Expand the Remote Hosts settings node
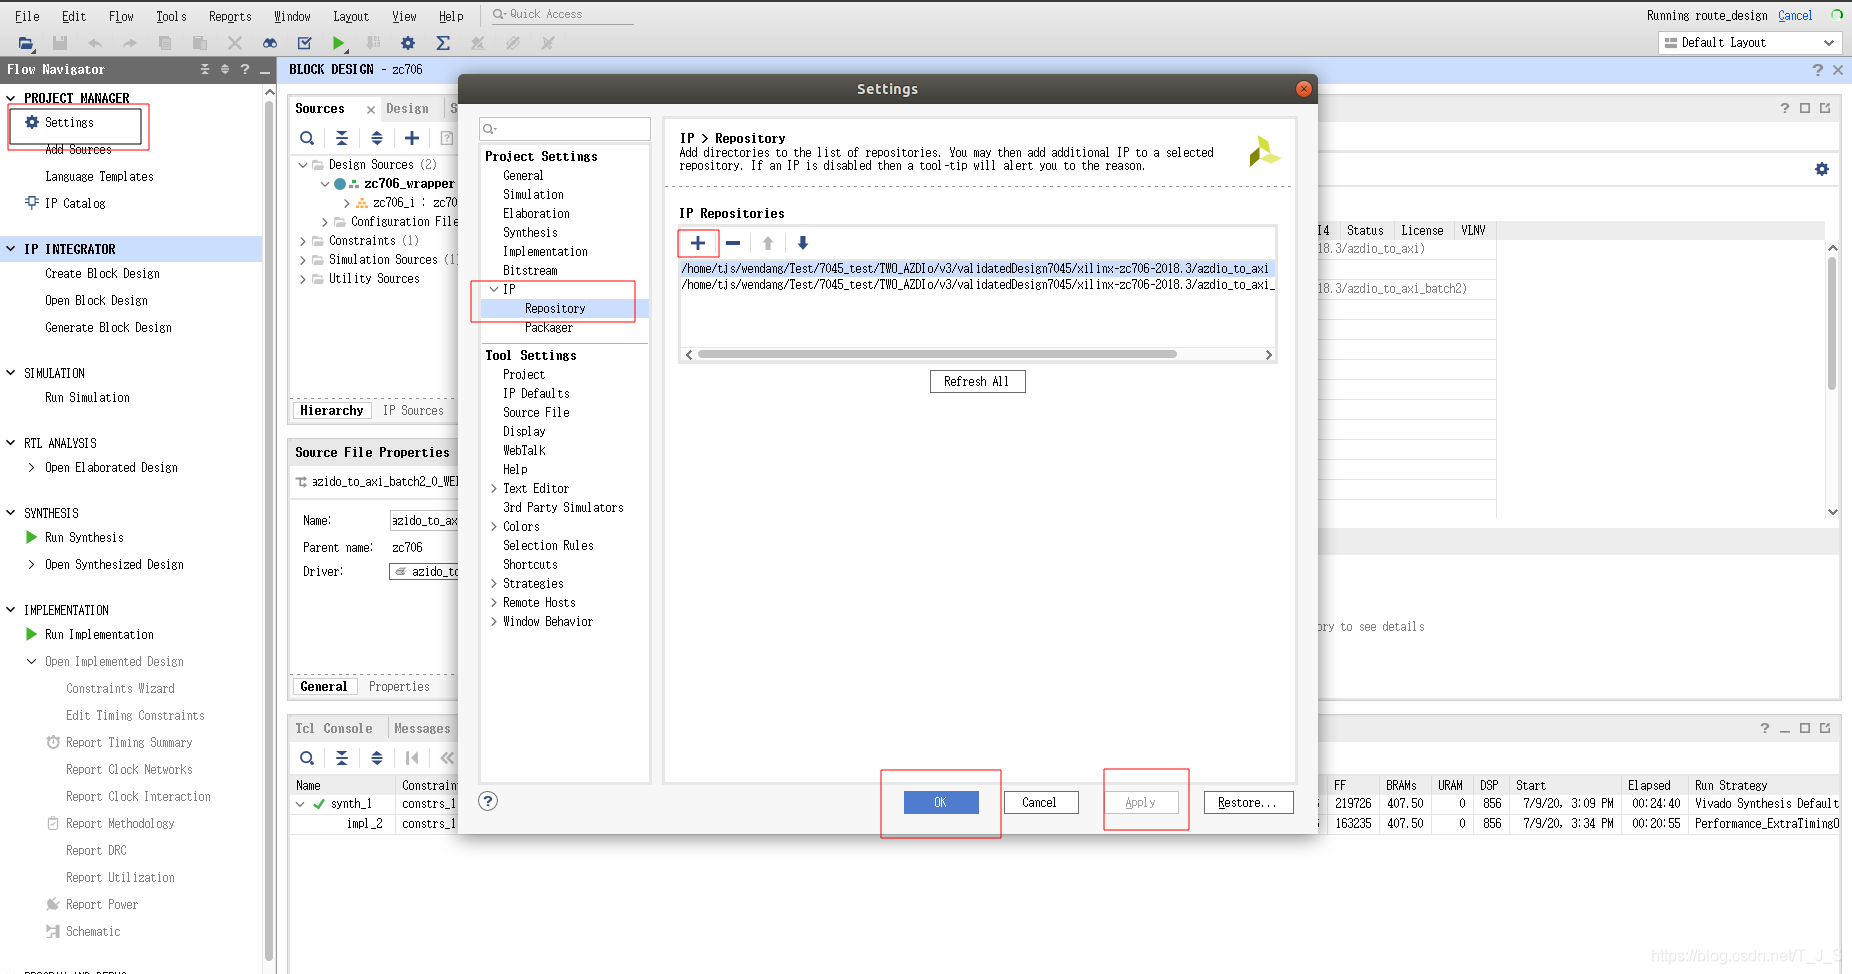The image size is (1852, 974). [494, 603]
